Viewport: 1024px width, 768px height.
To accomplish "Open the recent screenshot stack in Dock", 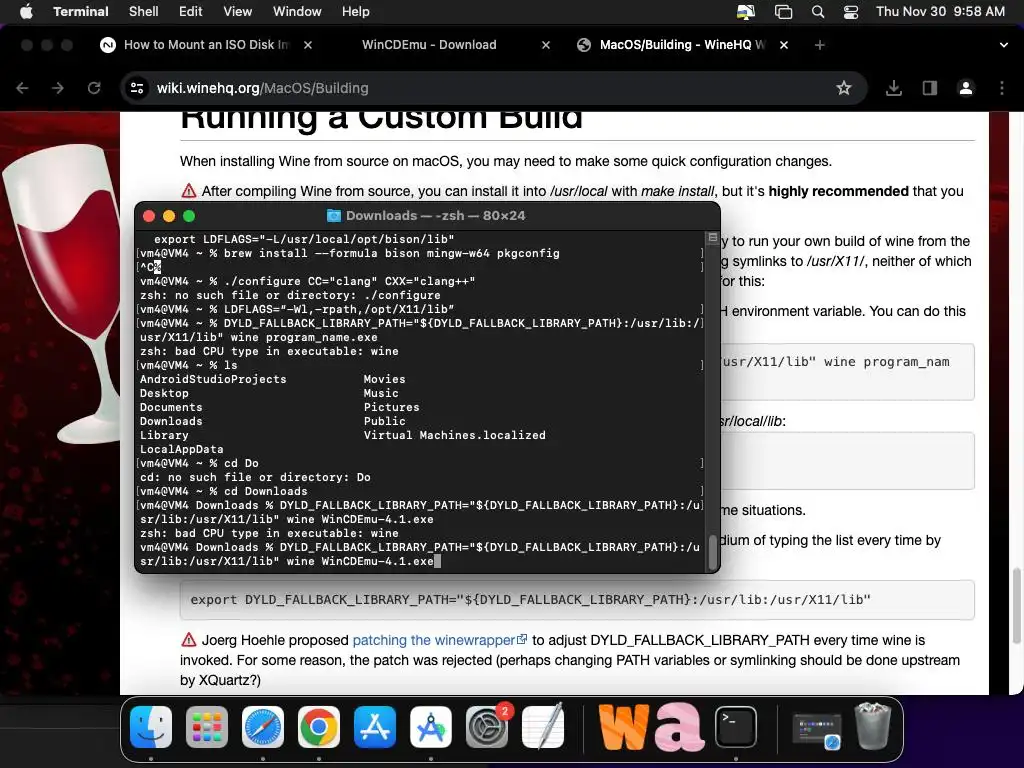I will [816, 730].
